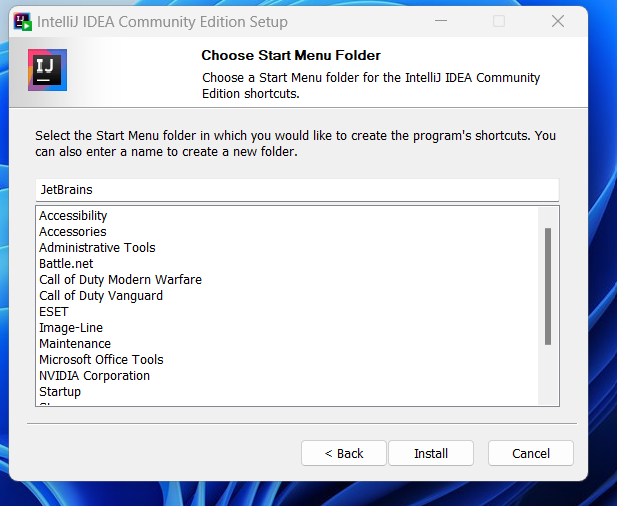Click the JetBrains folder name field
The height and width of the screenshot is (506, 617).
[297, 190]
